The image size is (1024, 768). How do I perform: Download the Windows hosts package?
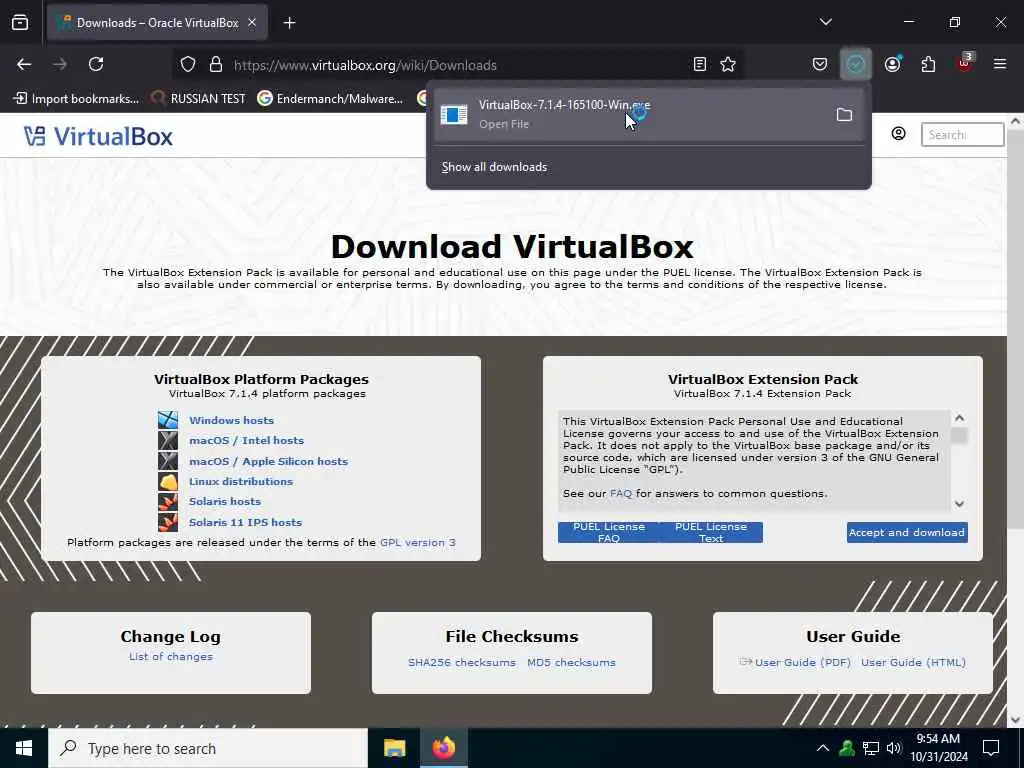(x=231, y=421)
